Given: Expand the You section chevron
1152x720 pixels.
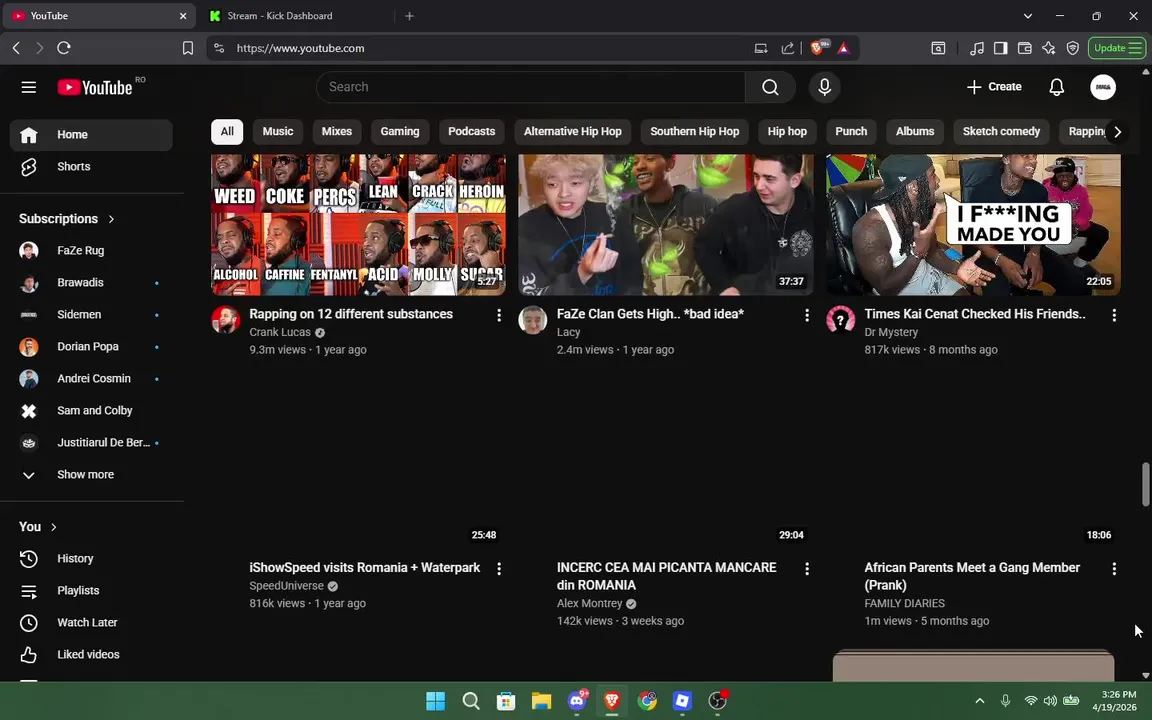Looking at the screenshot, I should pos(54,527).
